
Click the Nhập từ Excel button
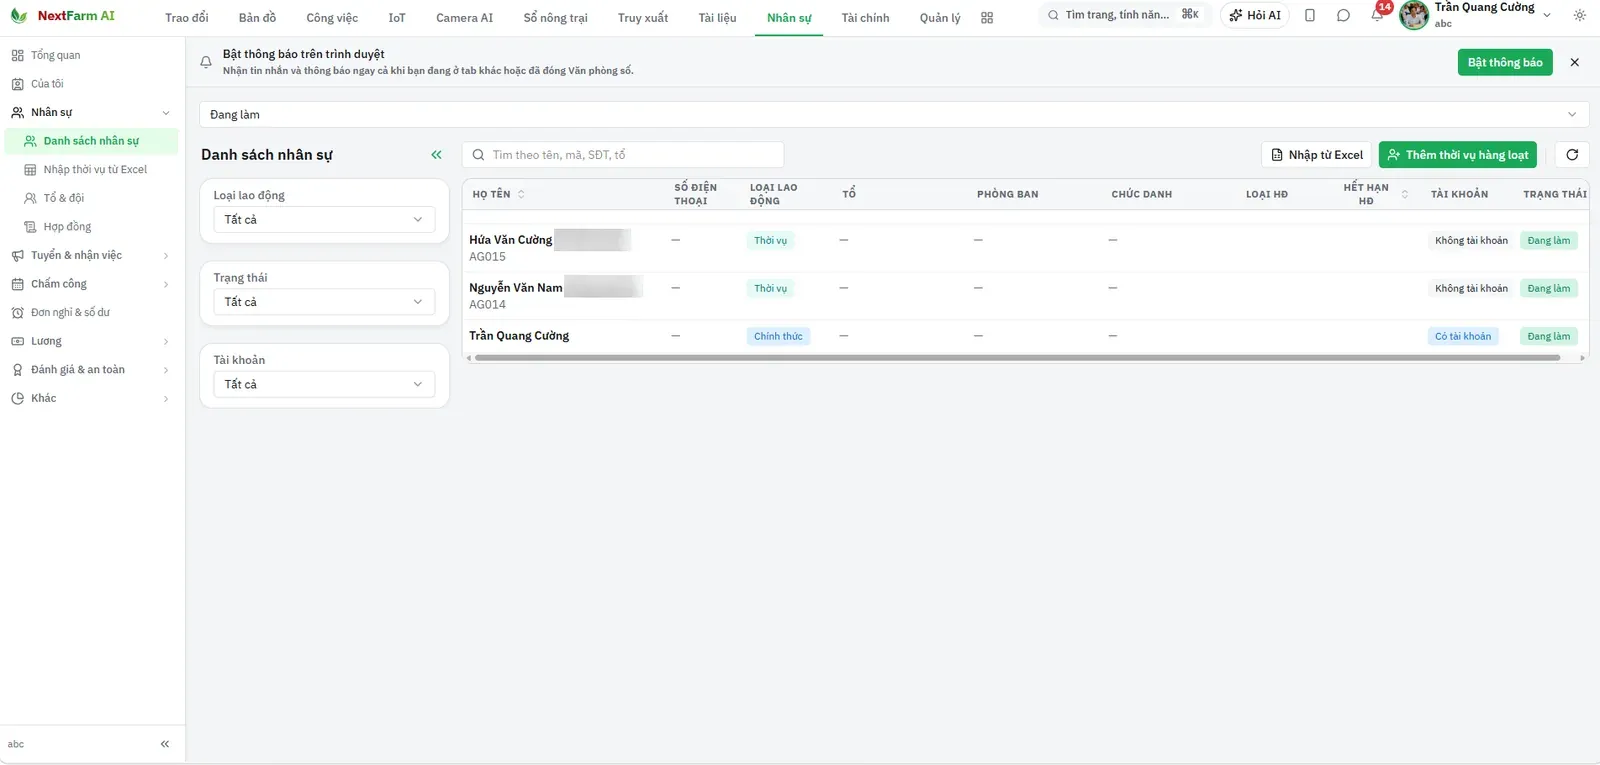[x=1316, y=155]
